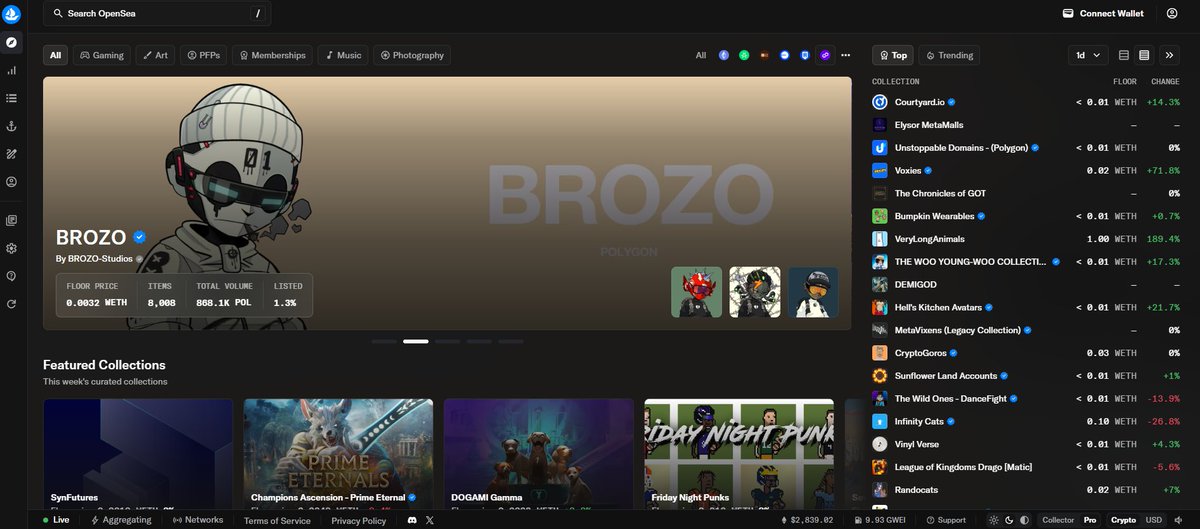Go to the first carousel slide indicator
This screenshot has height=529, width=1200.
click(384, 341)
